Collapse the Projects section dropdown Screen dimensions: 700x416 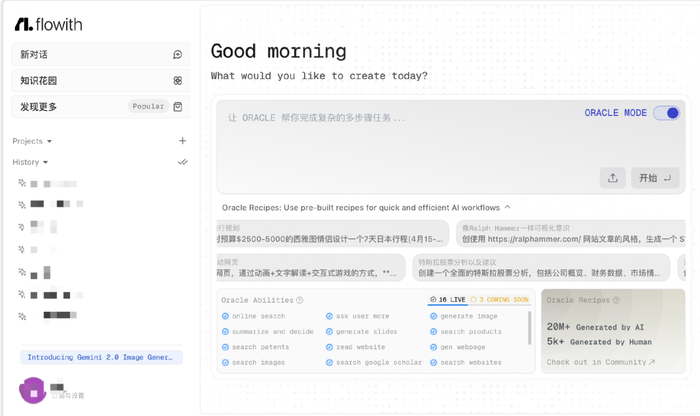[x=49, y=142]
